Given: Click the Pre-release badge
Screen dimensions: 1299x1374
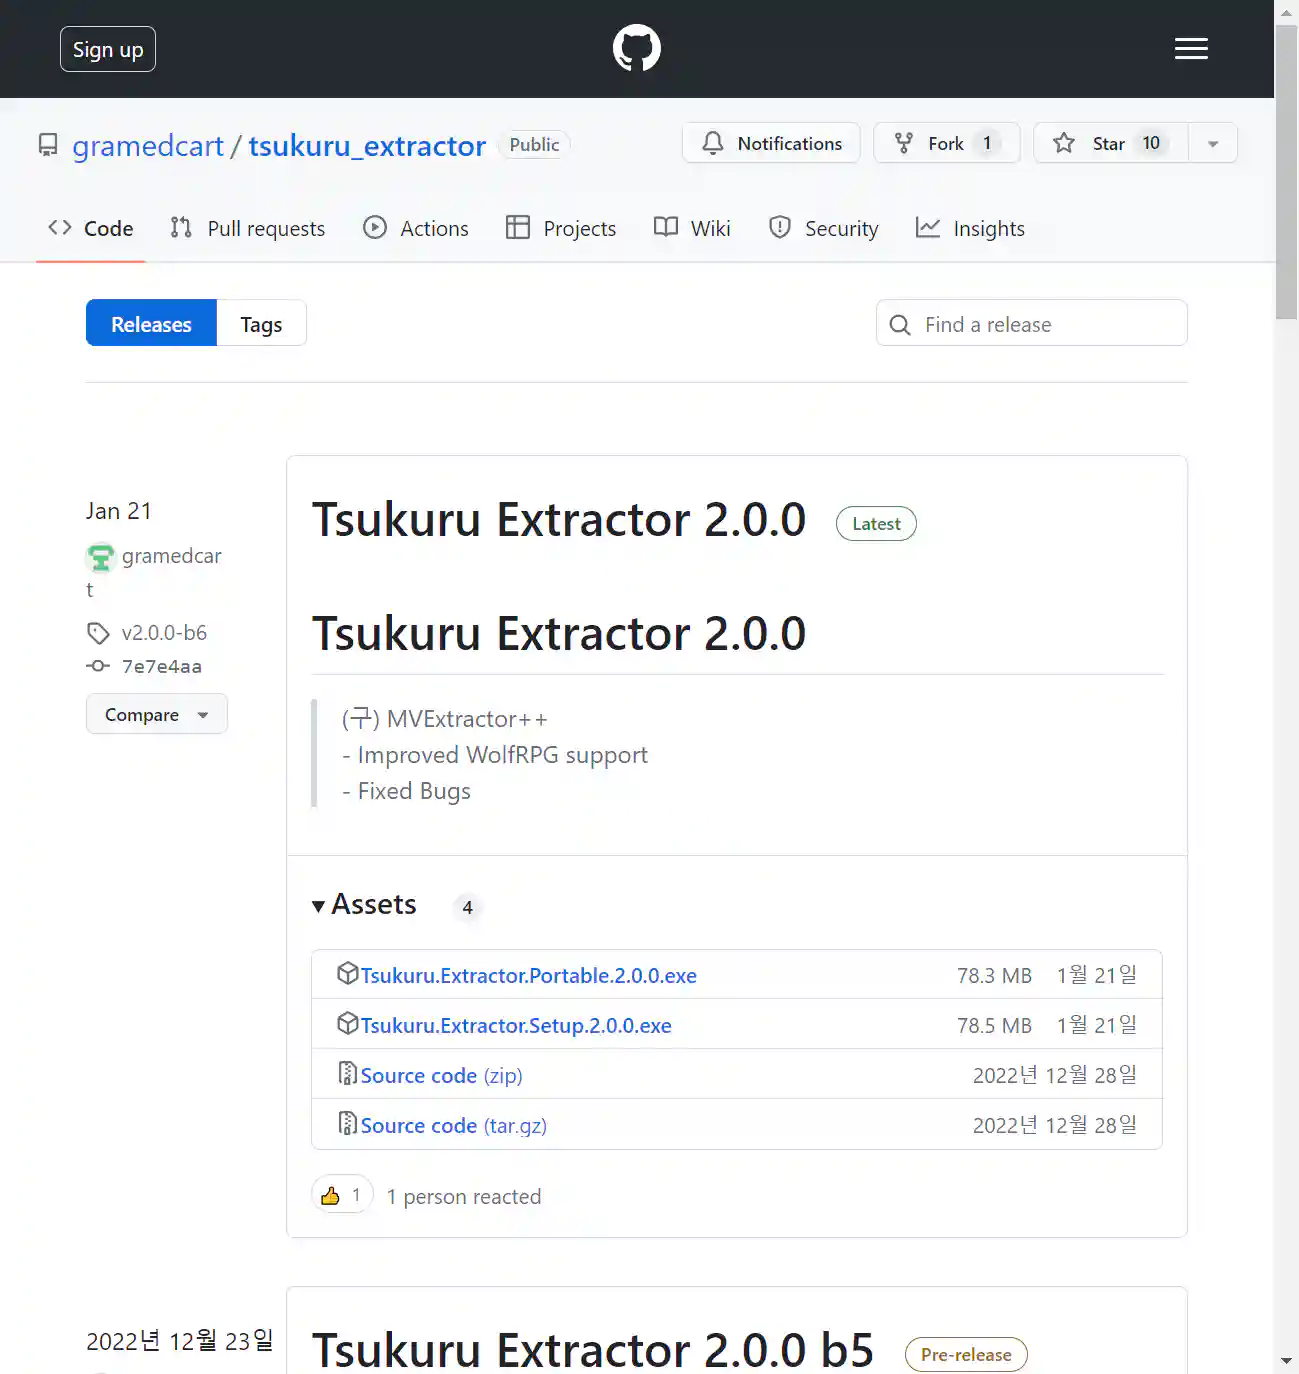Looking at the screenshot, I should coord(966,1354).
